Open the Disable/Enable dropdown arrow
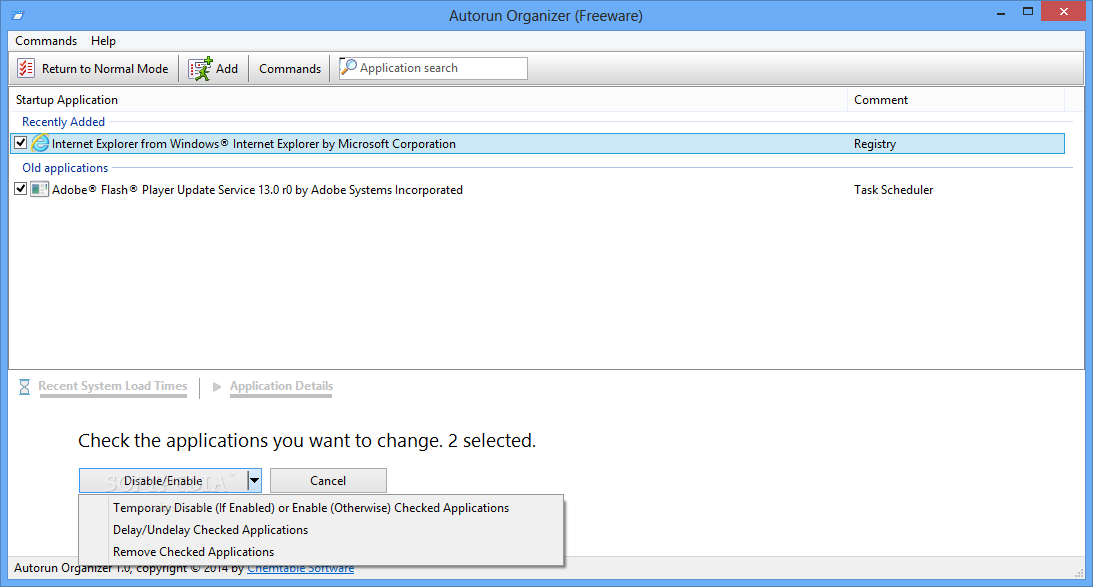The image size is (1093, 587). (x=254, y=480)
